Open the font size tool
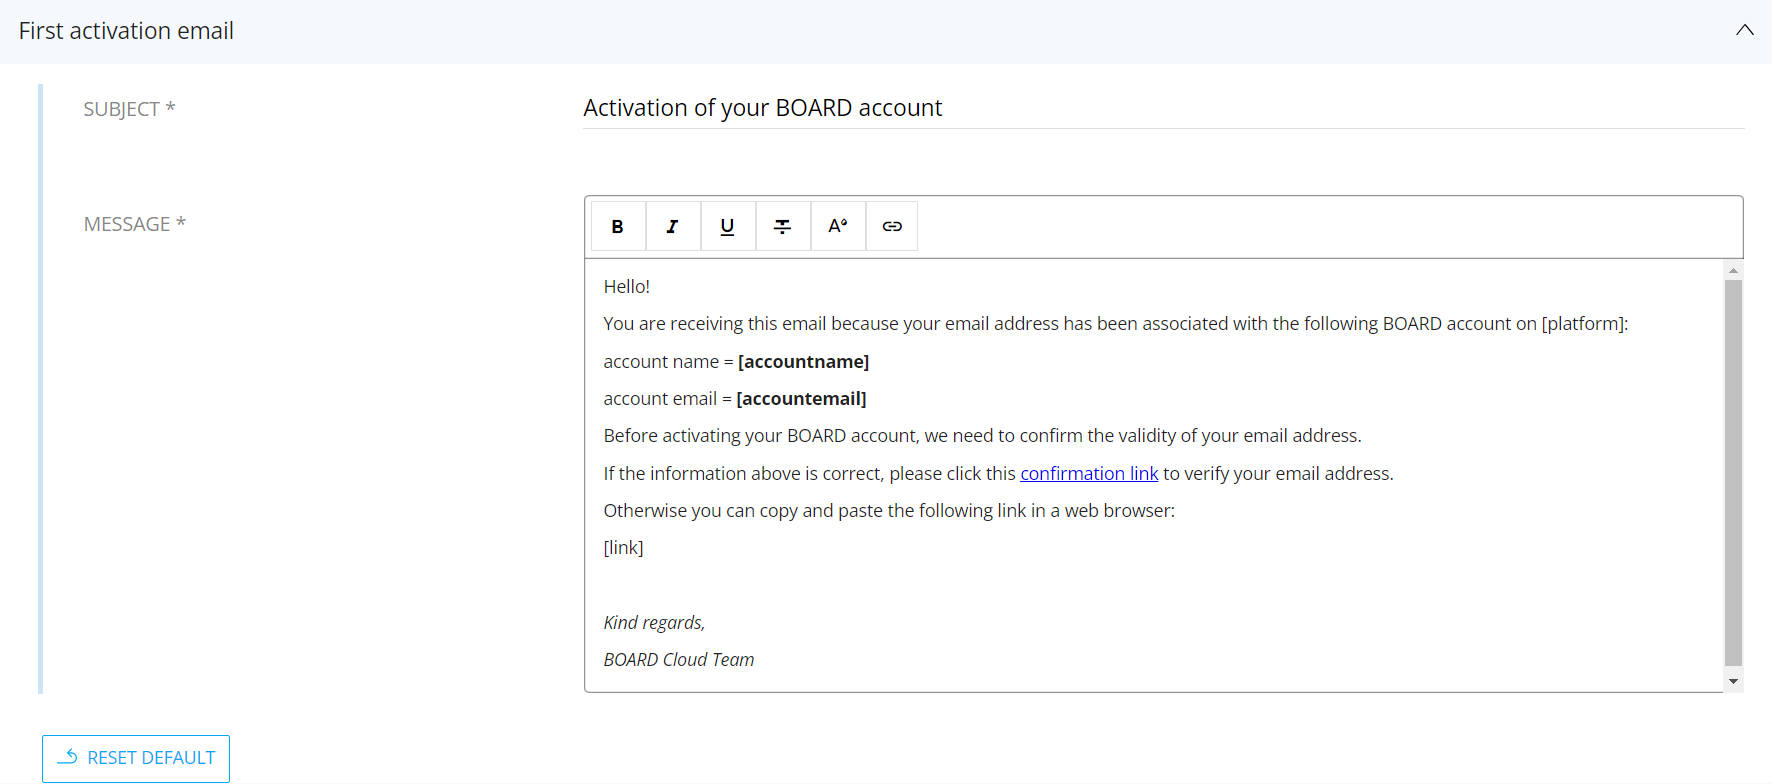The height and width of the screenshot is (784, 1772). coord(838,227)
